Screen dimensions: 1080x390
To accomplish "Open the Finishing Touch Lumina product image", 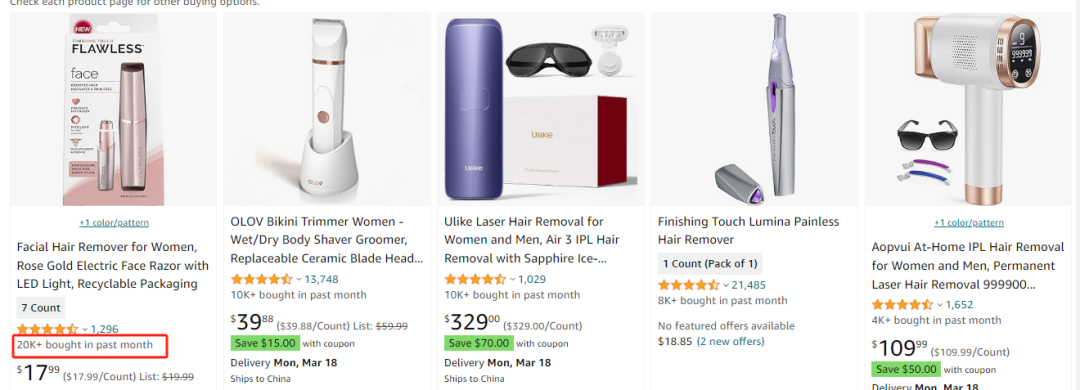I will point(754,107).
